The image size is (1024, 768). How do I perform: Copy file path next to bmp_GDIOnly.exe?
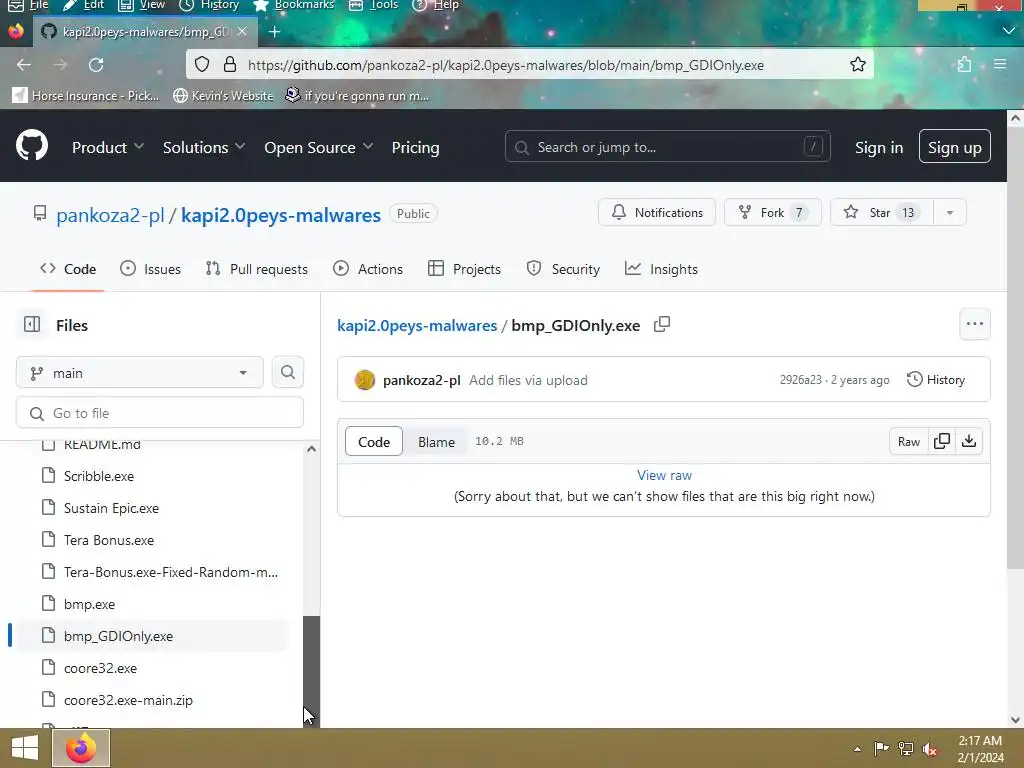coord(662,324)
